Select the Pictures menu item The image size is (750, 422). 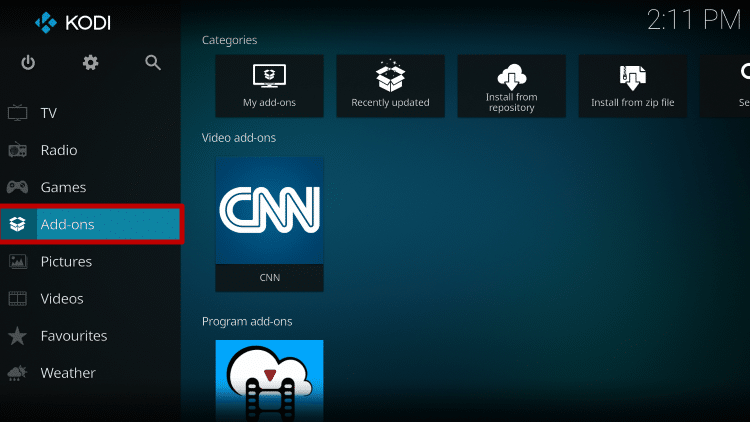[90, 261]
